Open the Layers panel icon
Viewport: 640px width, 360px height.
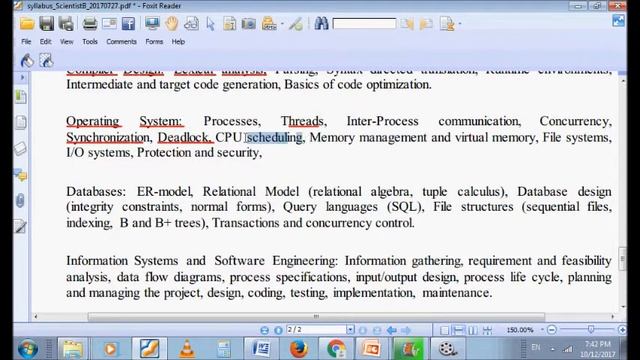click(20, 149)
